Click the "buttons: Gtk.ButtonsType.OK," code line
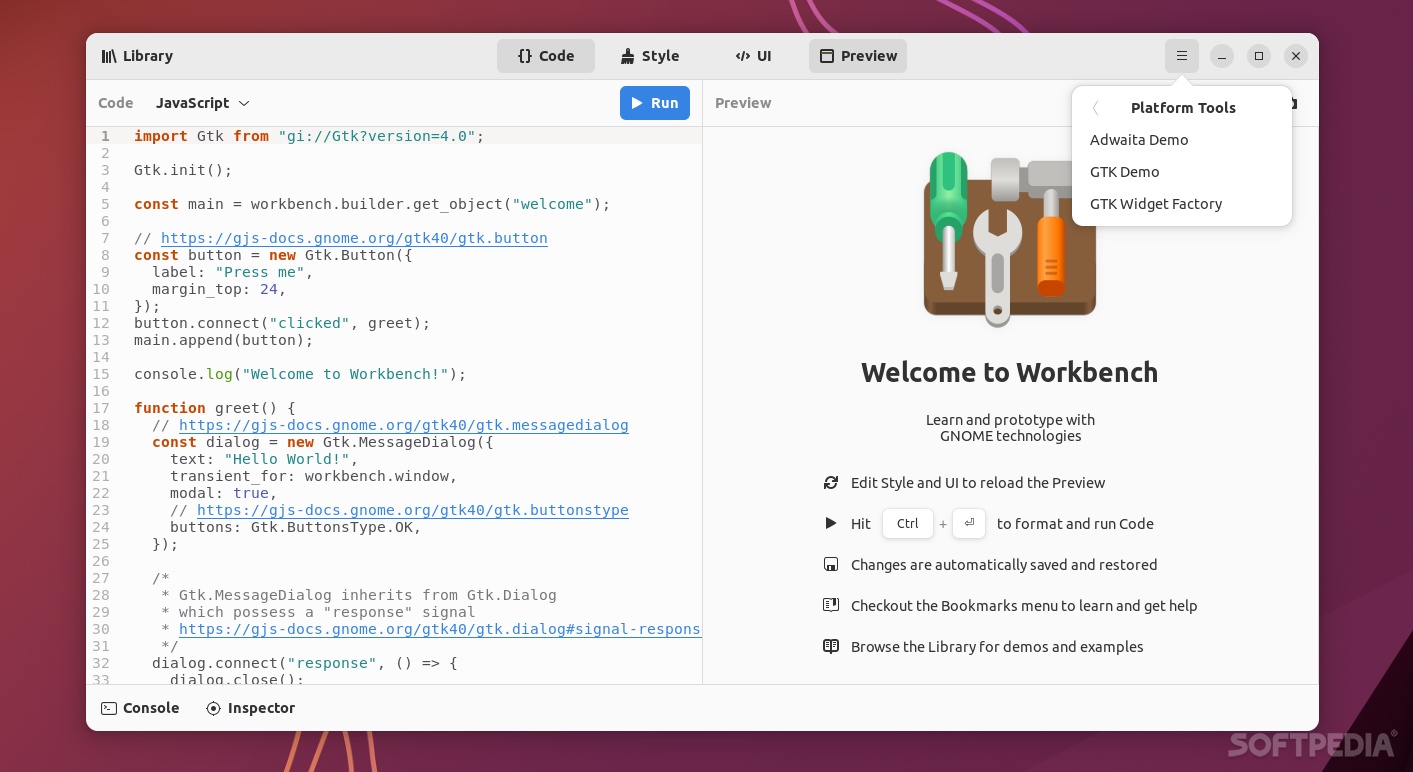1413x772 pixels. [296, 527]
